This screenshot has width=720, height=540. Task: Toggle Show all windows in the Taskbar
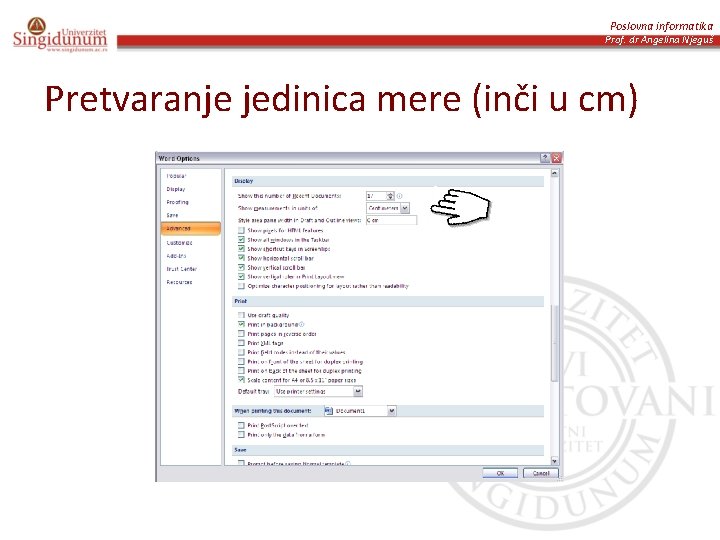[x=241, y=239]
